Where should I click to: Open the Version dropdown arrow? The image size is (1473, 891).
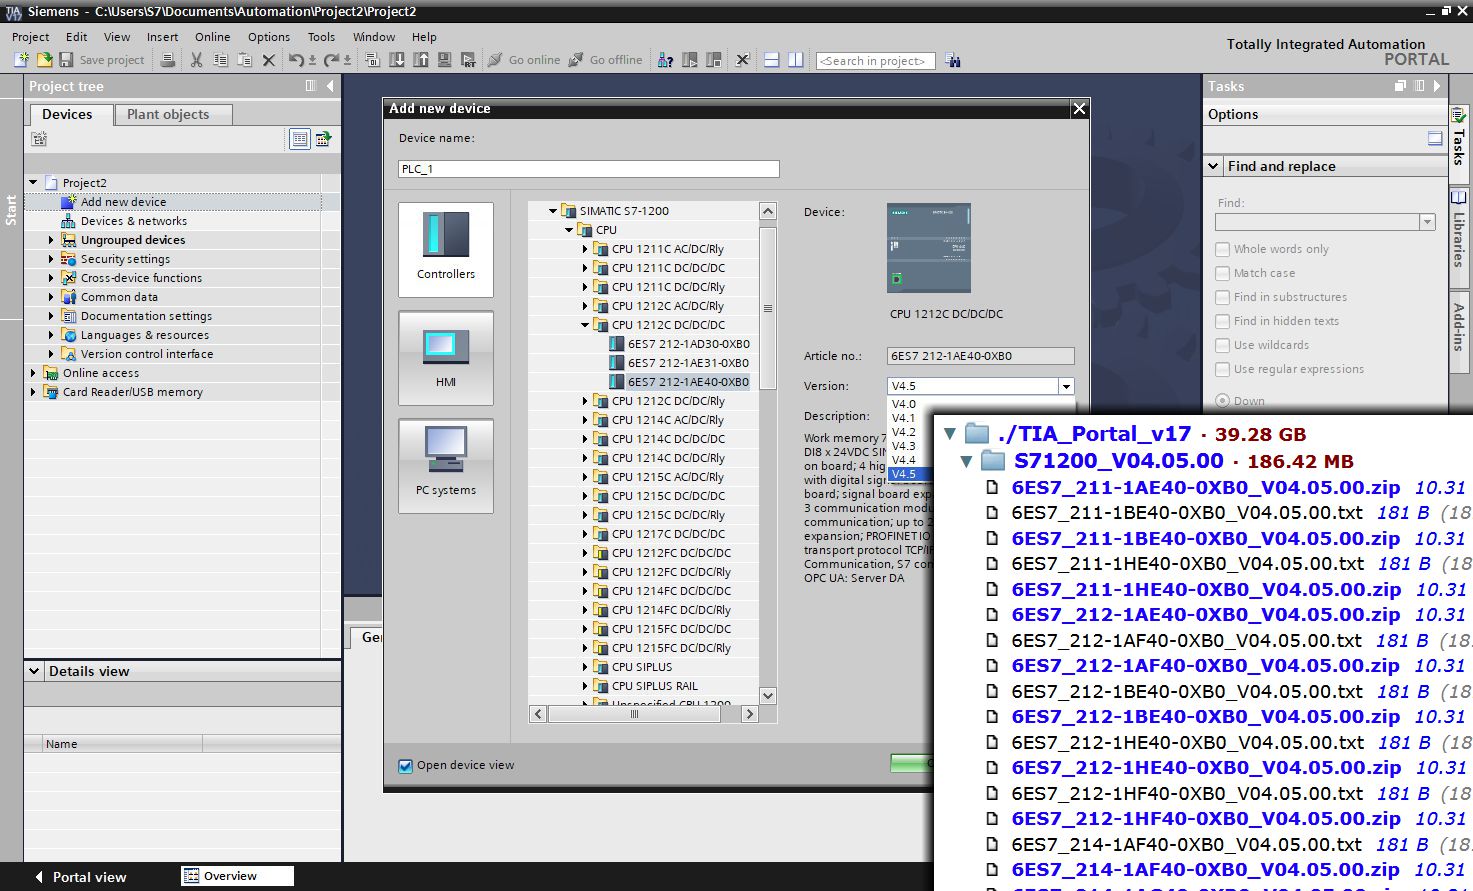pos(1066,386)
